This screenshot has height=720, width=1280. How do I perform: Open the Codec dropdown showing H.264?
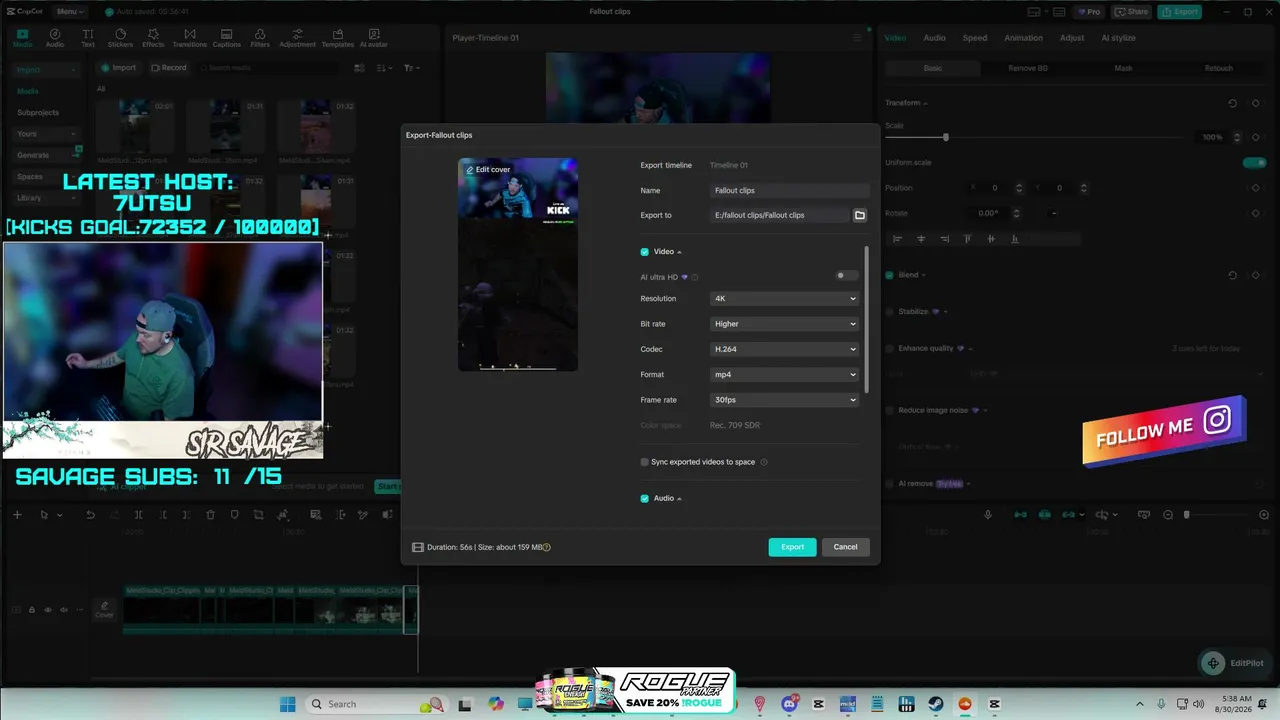pos(785,349)
